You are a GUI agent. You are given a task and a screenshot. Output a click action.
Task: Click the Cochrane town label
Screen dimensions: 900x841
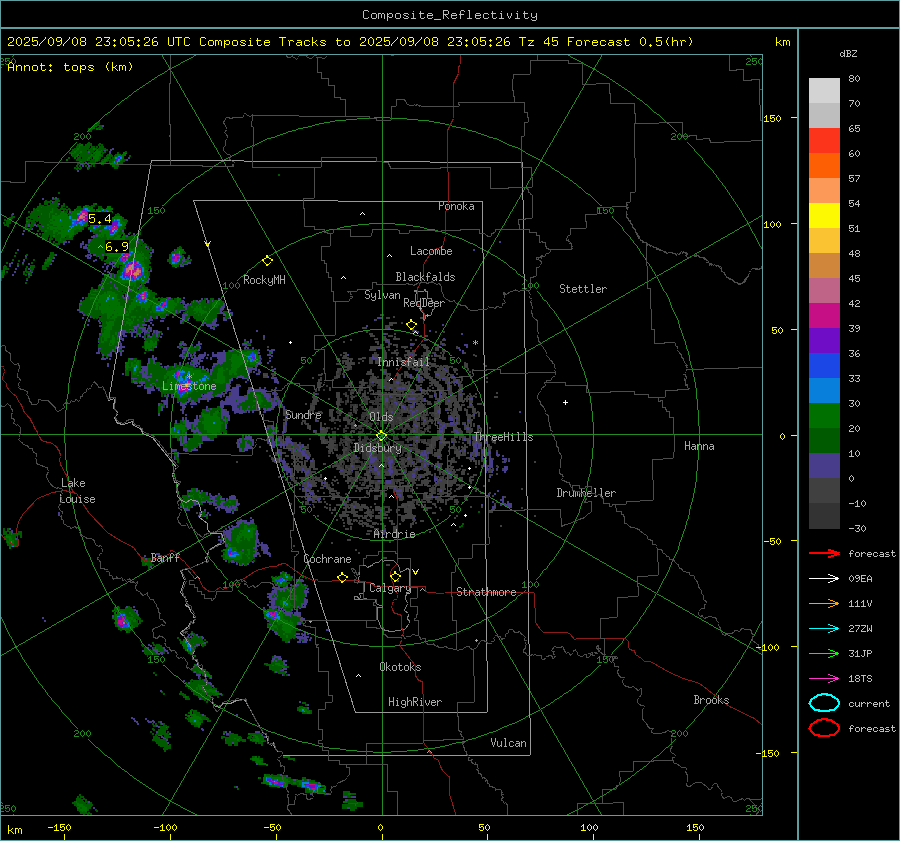point(327,559)
